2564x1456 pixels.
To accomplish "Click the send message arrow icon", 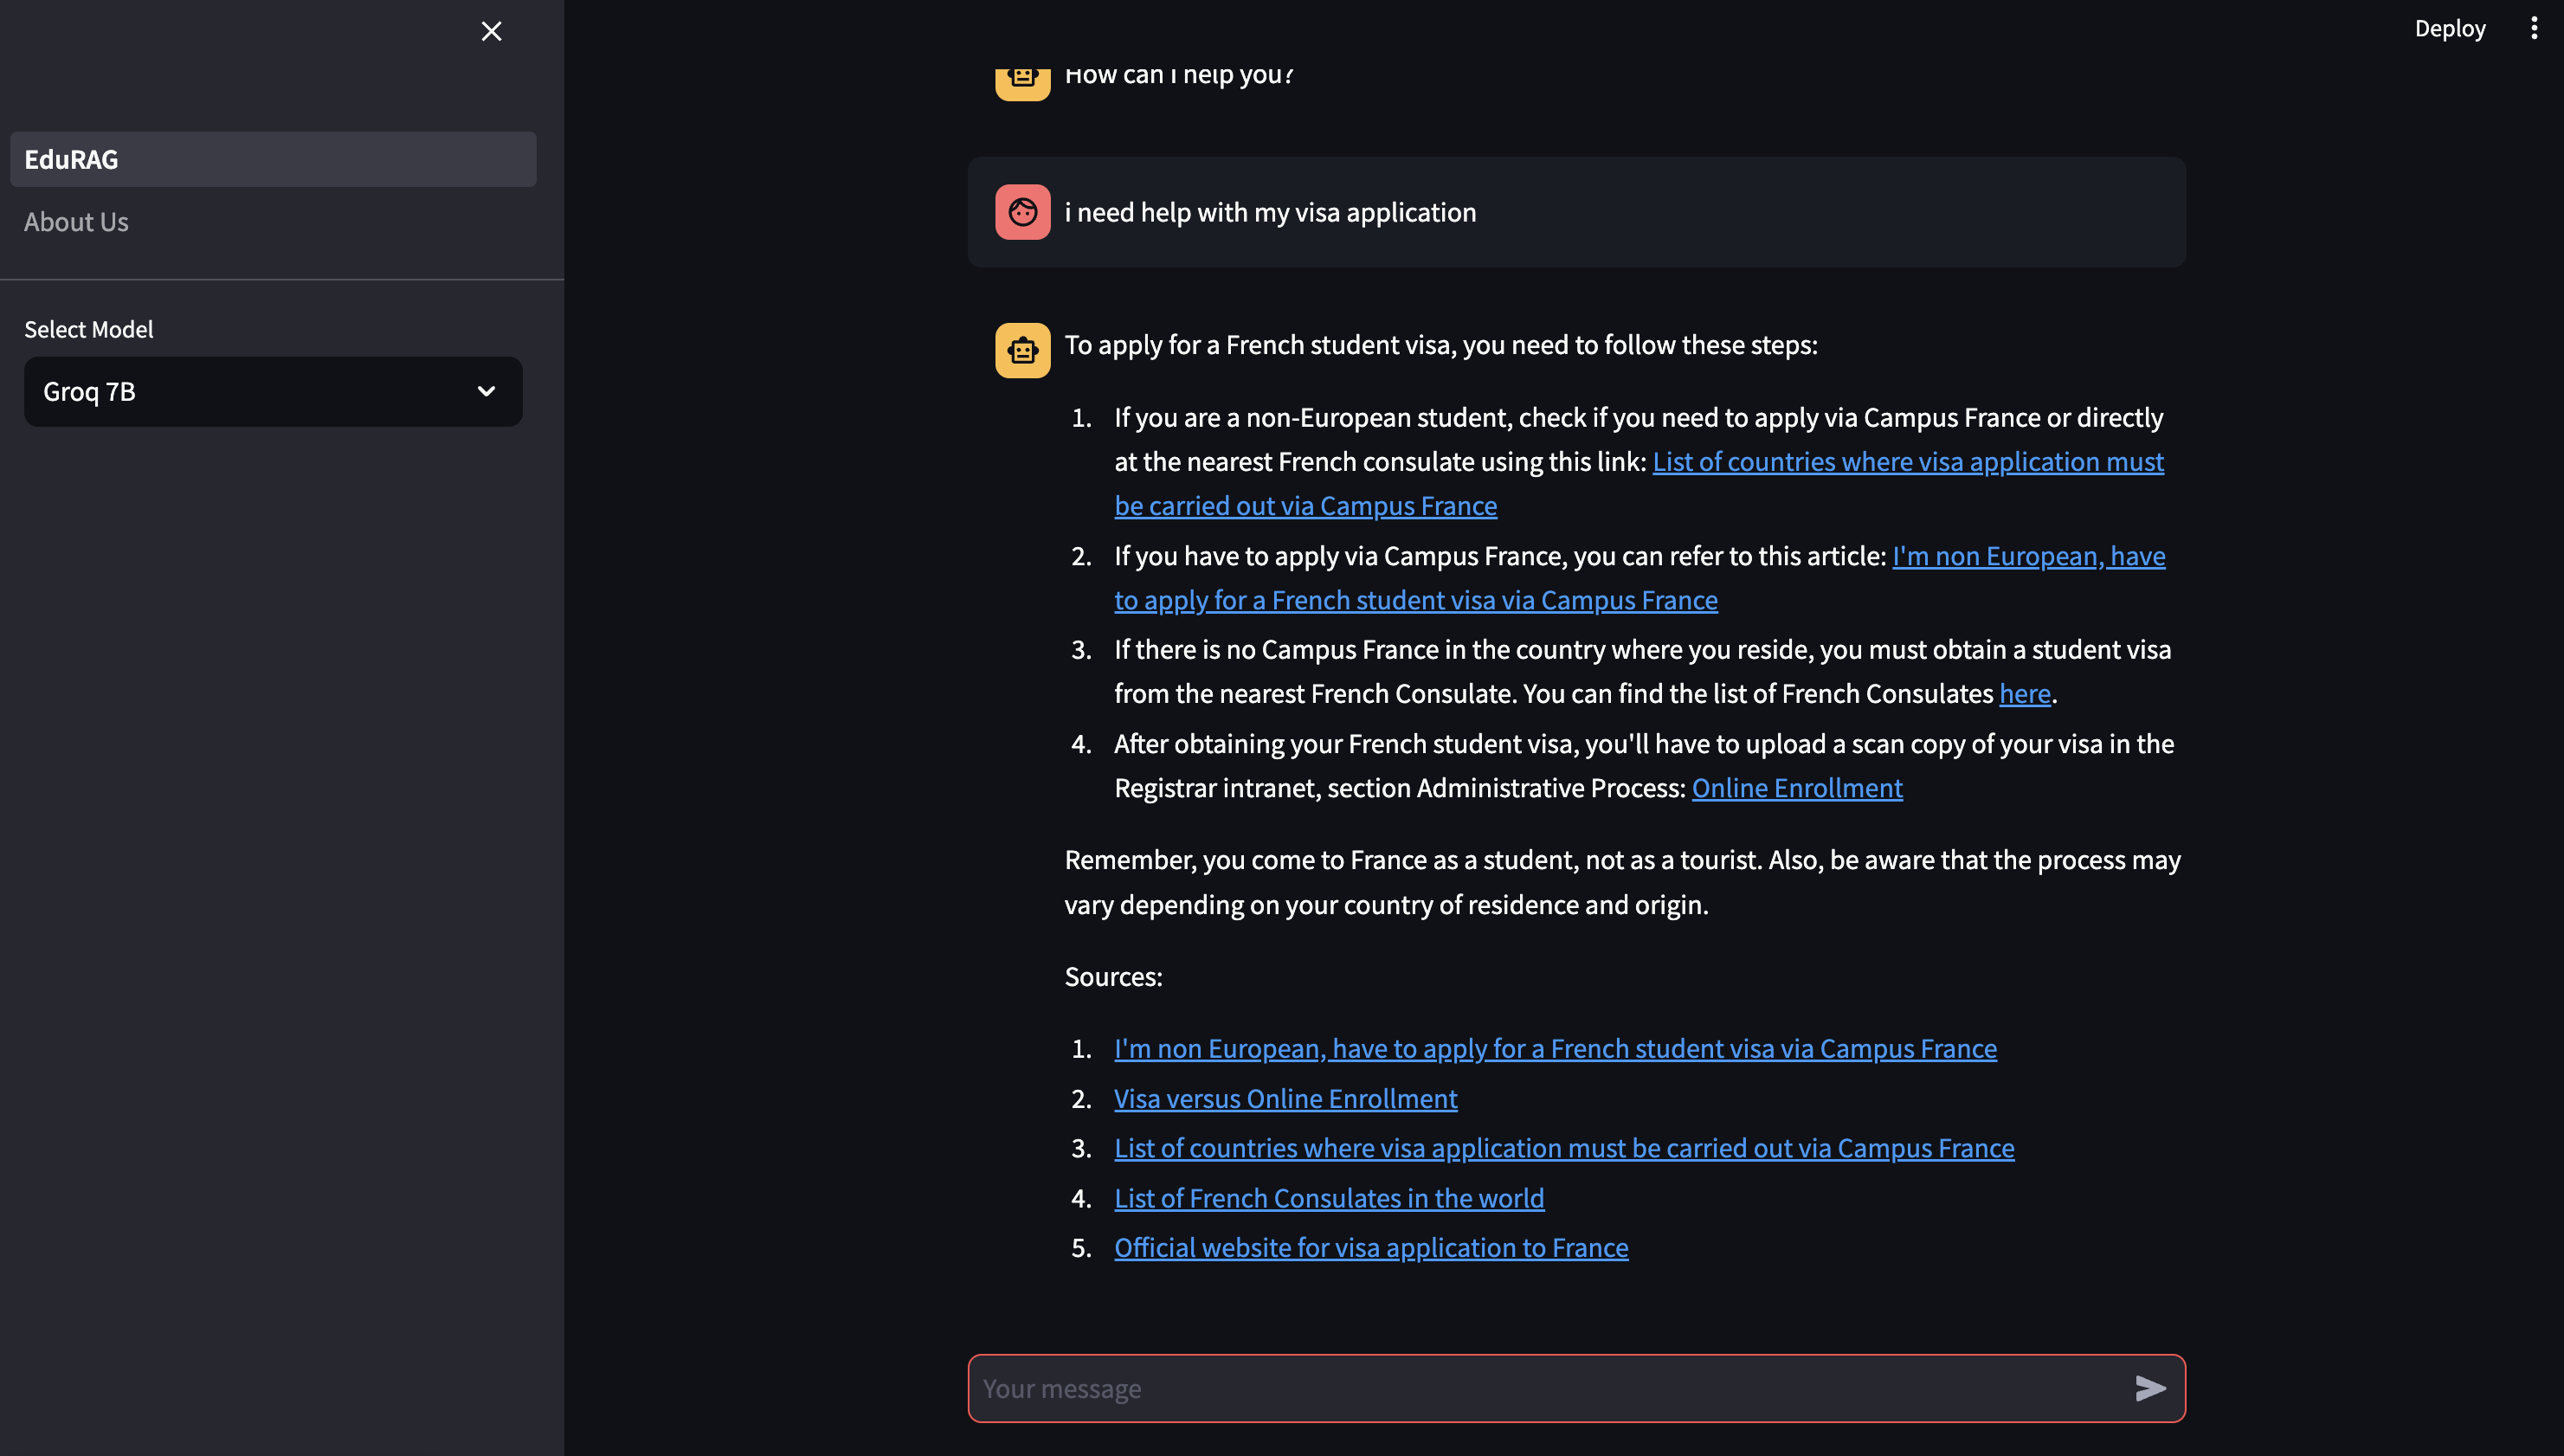I will click(x=2150, y=1388).
